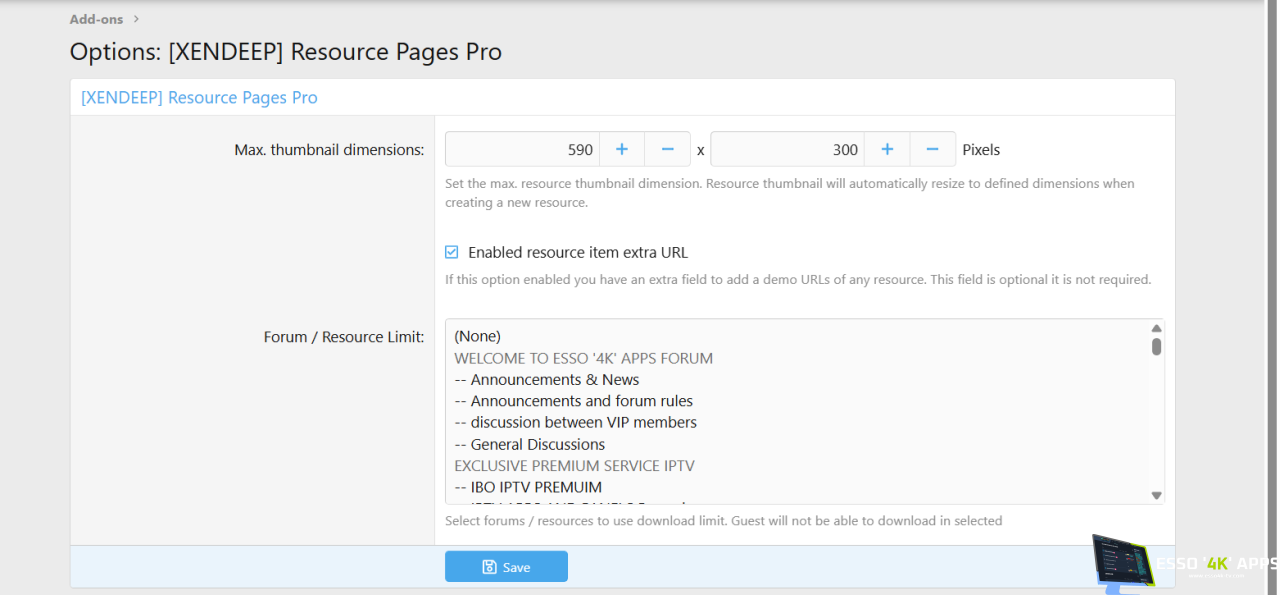Open the [XENDEEP] Resource Pages Pro header link
1280x595 pixels.
[x=199, y=98]
